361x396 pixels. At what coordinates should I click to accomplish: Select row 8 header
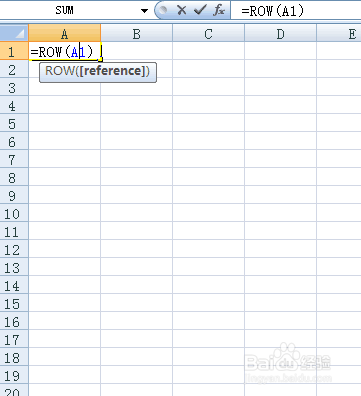click(14, 177)
